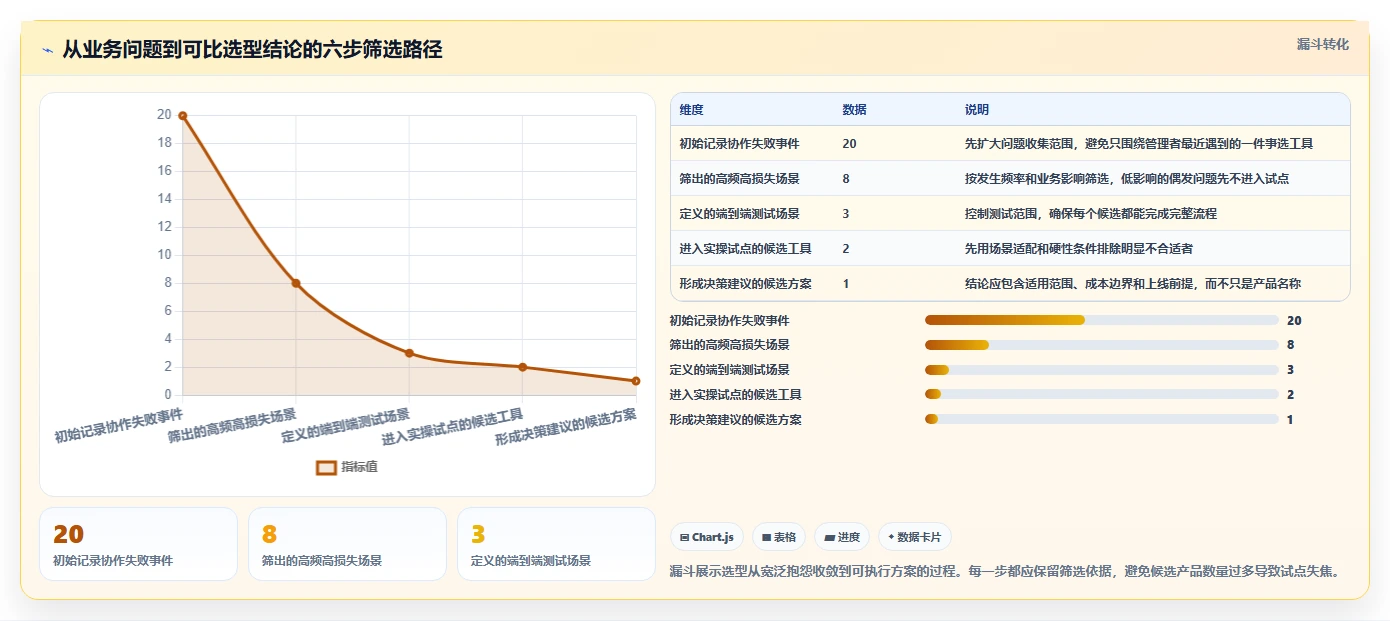Click the progress bar for 筛出的高频高损失场景
The height and width of the screenshot is (621, 1390).
1102,345
